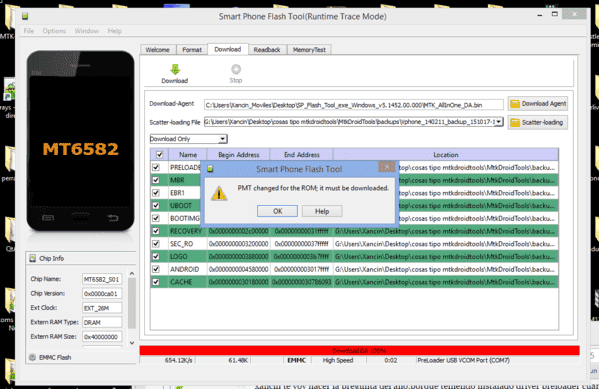Close the Smart Phone Flash Tool dialog
Screen dimensions: 599x389
coord(387,167)
